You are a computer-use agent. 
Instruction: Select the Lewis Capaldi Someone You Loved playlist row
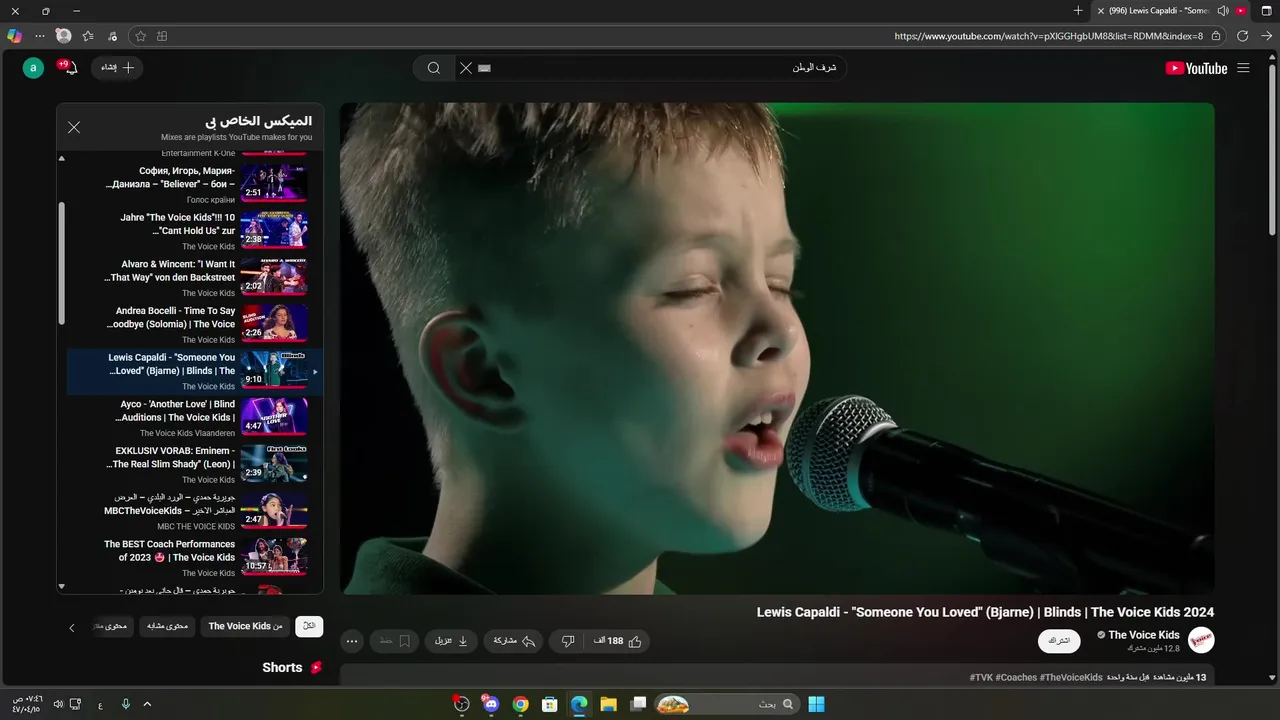click(x=195, y=371)
